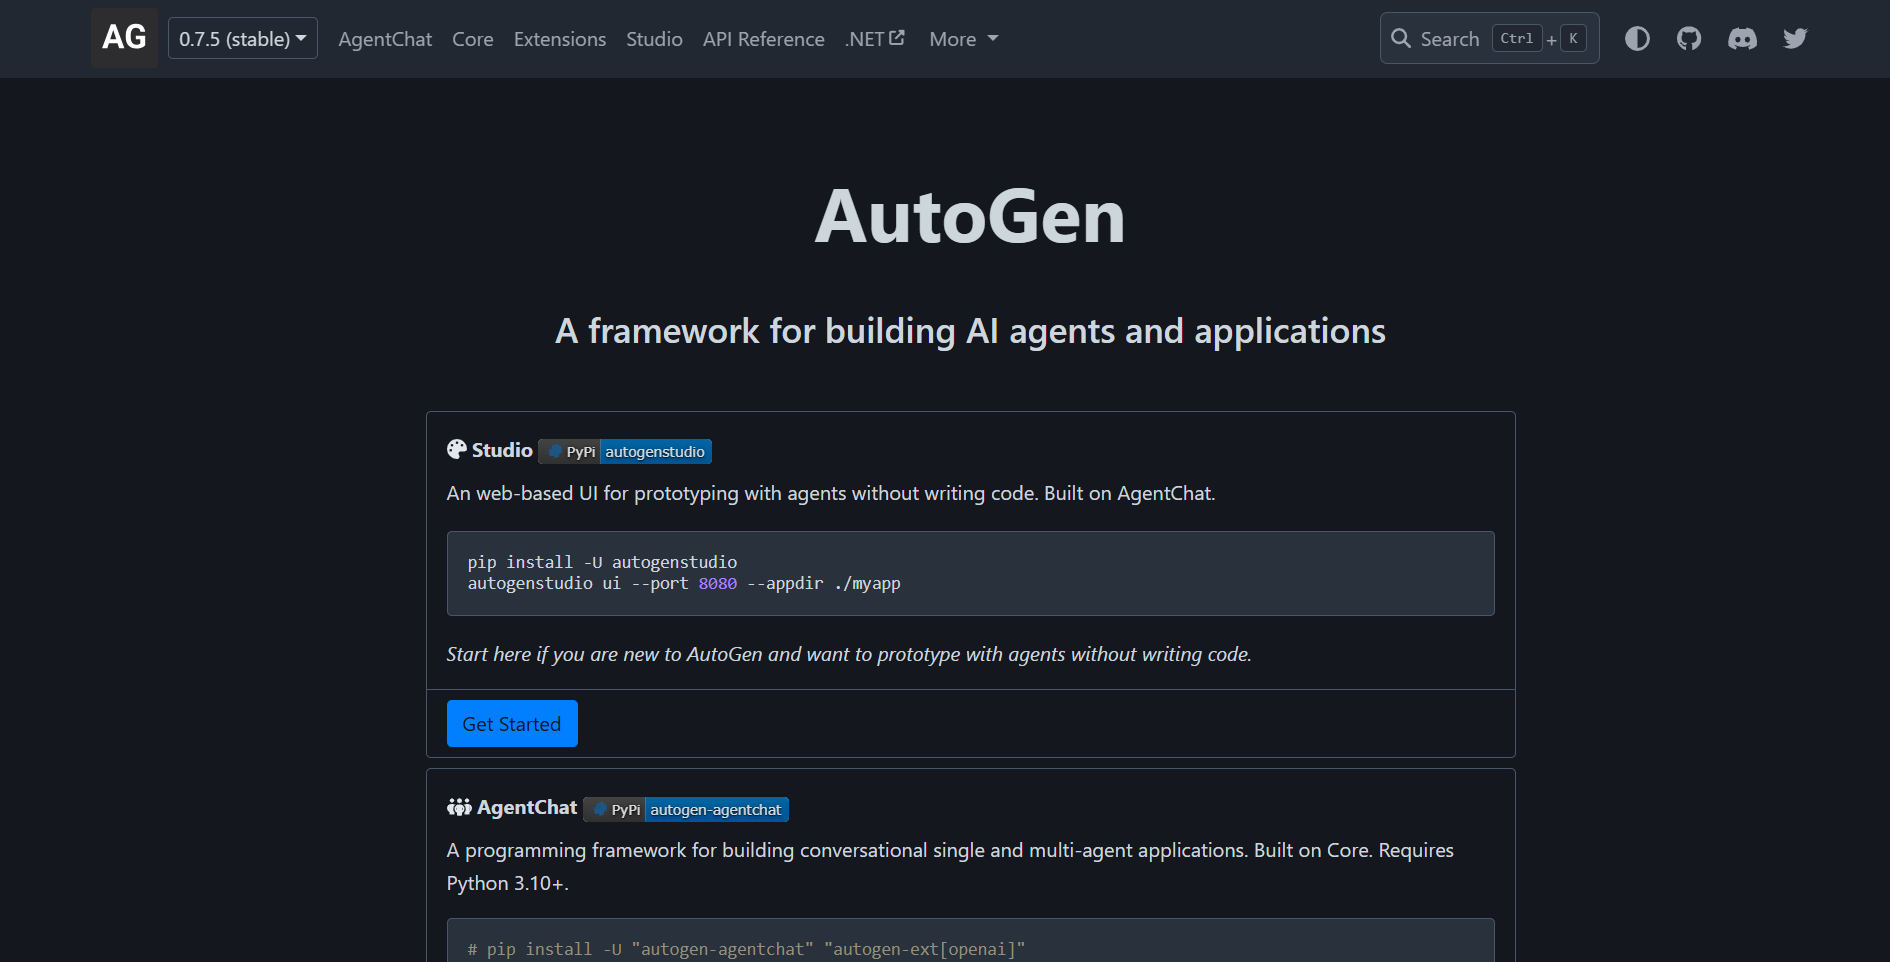Toggle light/dark theme switch icon
The width and height of the screenshot is (1890, 962).
(x=1637, y=38)
